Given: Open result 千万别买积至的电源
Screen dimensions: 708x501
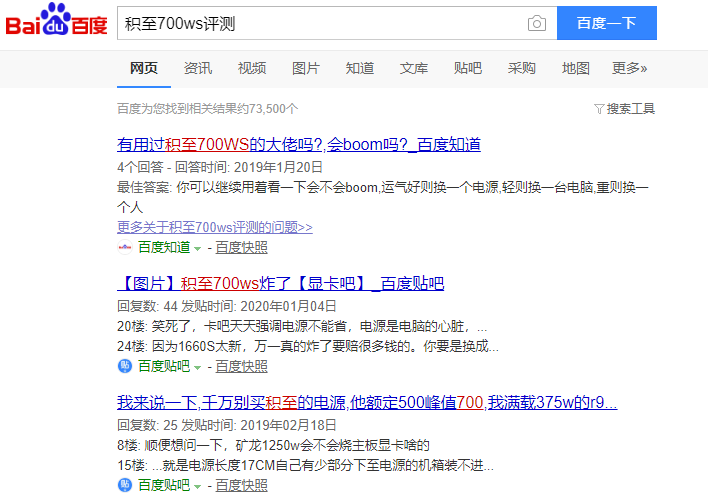Looking at the screenshot, I should (367, 402).
